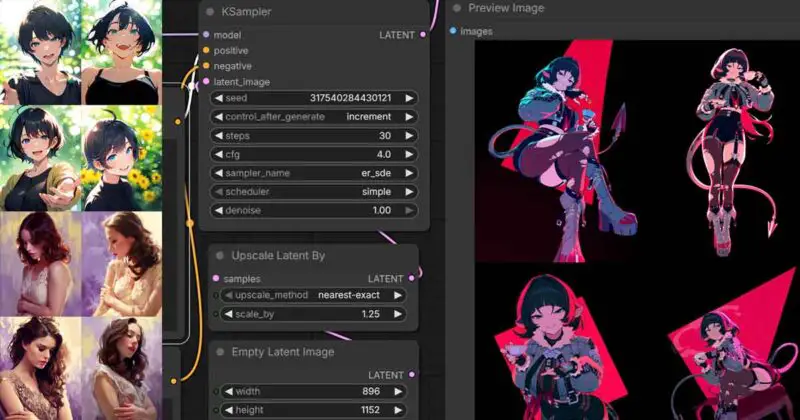
Task: Decrease width with the left arrow
Action: point(229,391)
